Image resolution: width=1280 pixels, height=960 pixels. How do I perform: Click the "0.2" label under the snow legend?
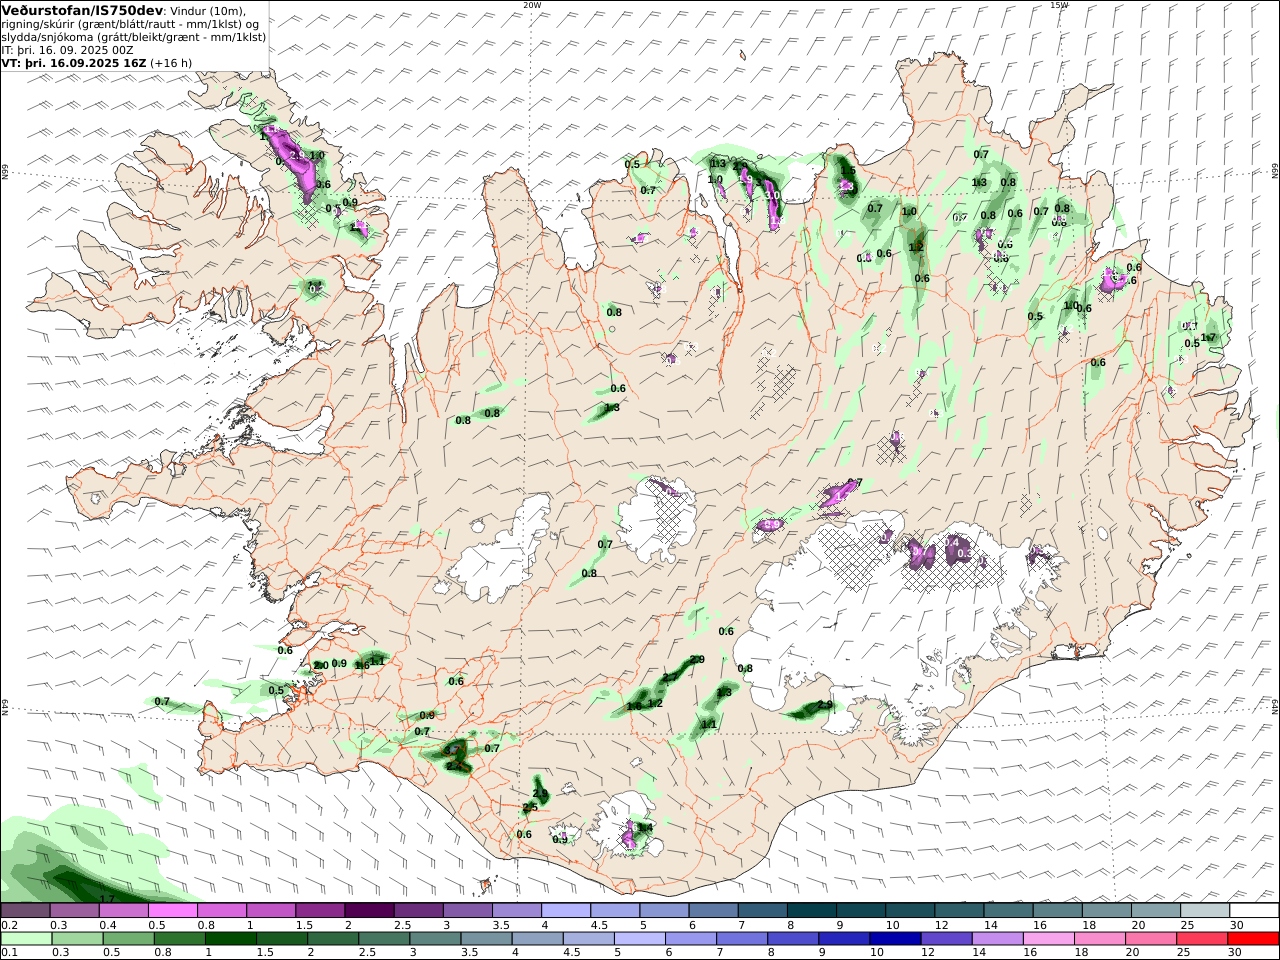pyautogui.click(x=8, y=925)
